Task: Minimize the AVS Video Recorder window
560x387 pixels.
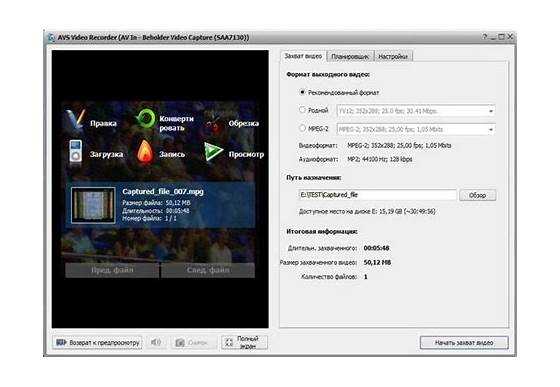Action: pos(493,37)
